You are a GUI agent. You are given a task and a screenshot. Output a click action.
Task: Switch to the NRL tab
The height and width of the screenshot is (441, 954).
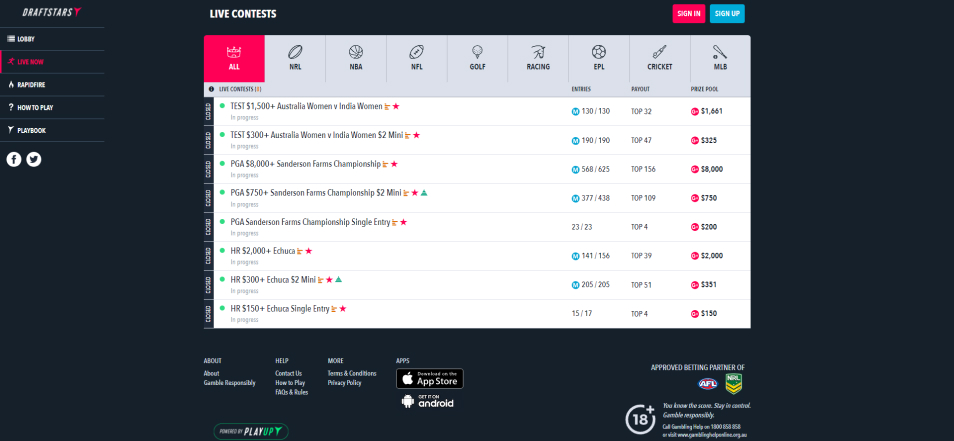[295, 58]
